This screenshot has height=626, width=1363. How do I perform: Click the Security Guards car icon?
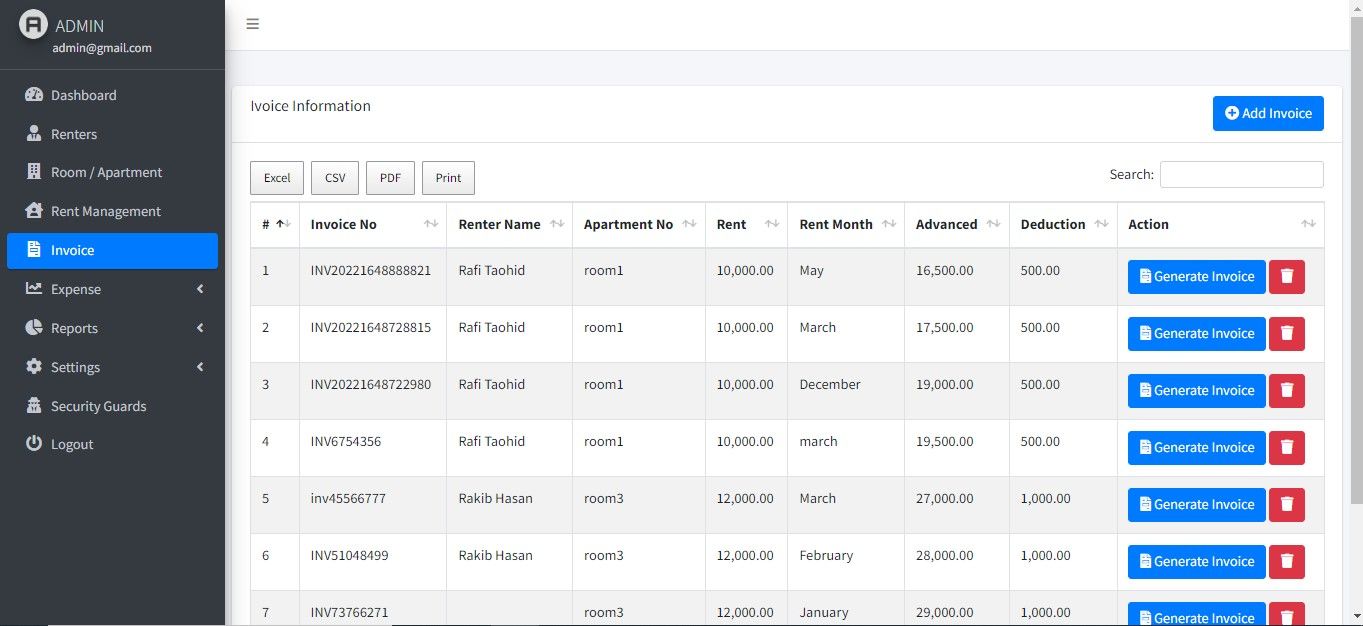tap(34, 406)
